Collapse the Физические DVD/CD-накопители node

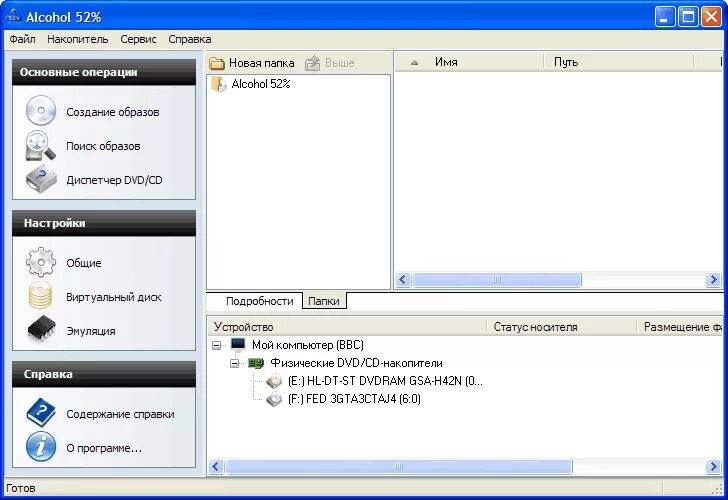pos(235,363)
